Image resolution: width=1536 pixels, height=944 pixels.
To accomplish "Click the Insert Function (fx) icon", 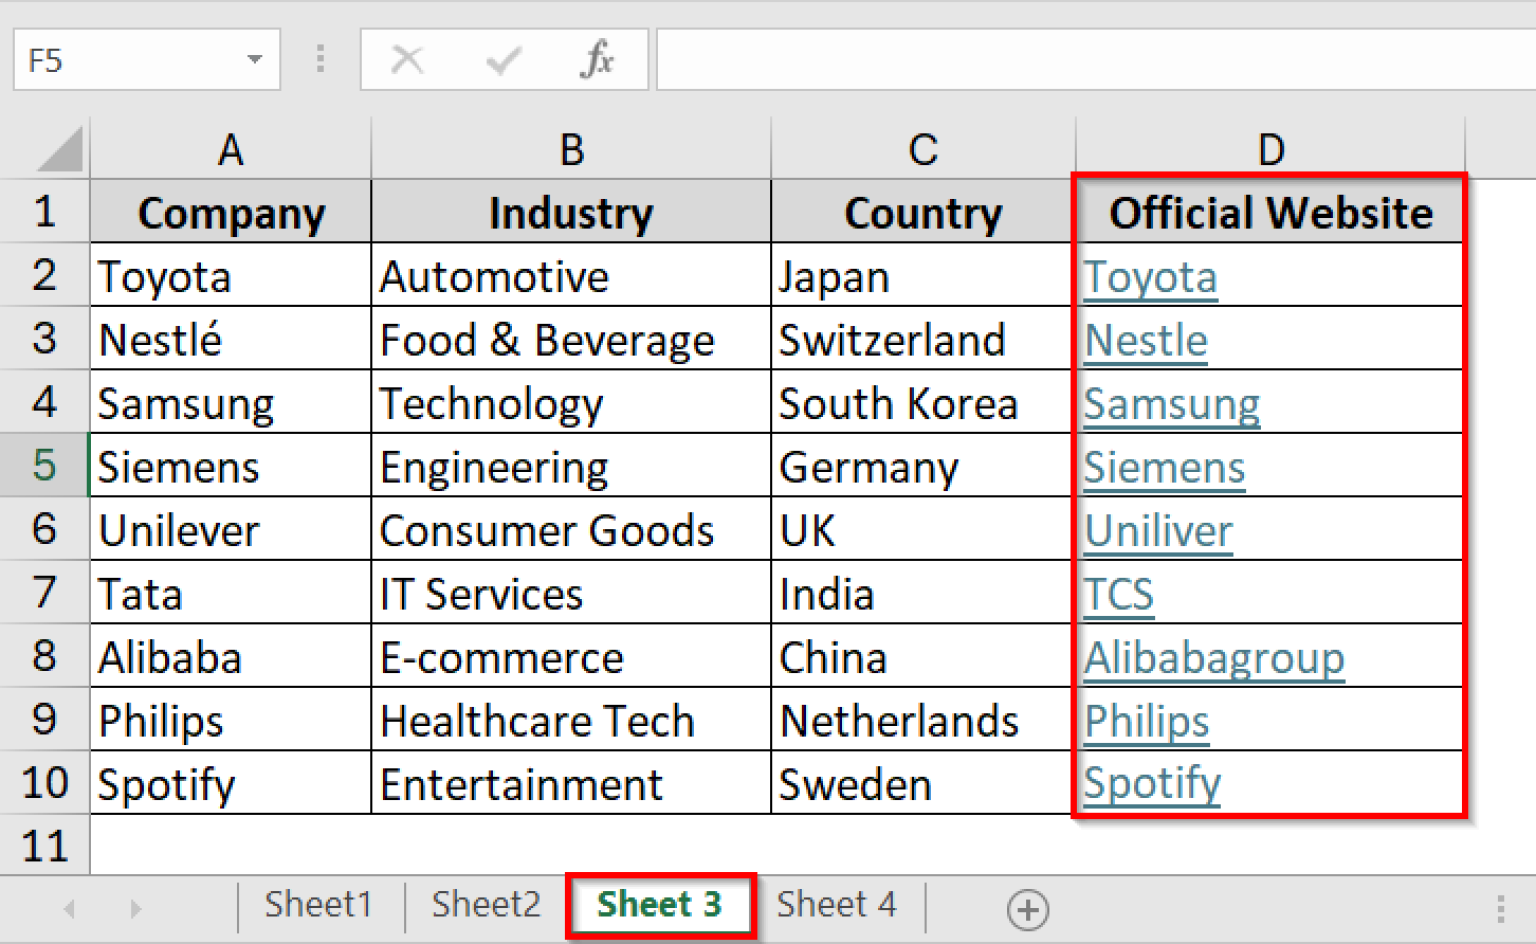I will (597, 59).
